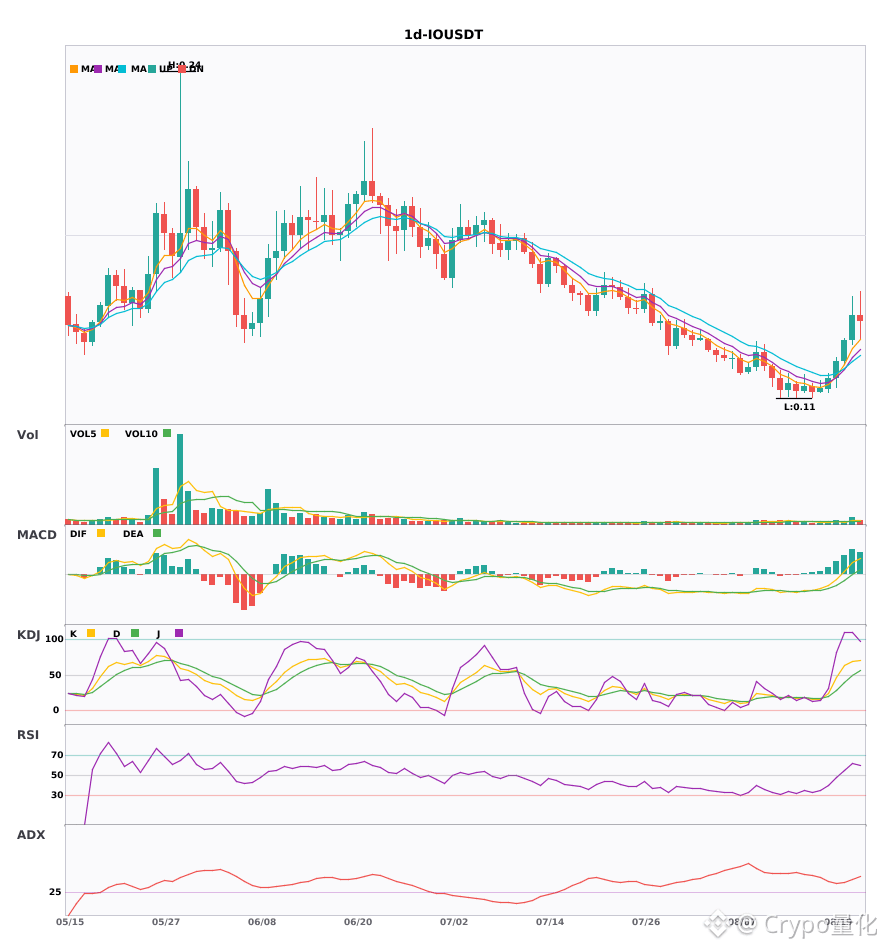This screenshot has width=885, height=950.
Task: Click the yellow DIF legend swatch
Action: tap(101, 533)
